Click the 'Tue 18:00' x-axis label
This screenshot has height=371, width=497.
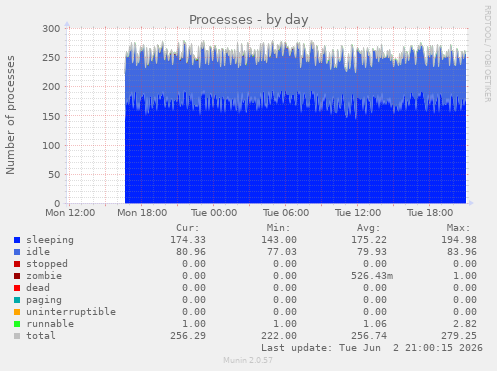[430, 213]
